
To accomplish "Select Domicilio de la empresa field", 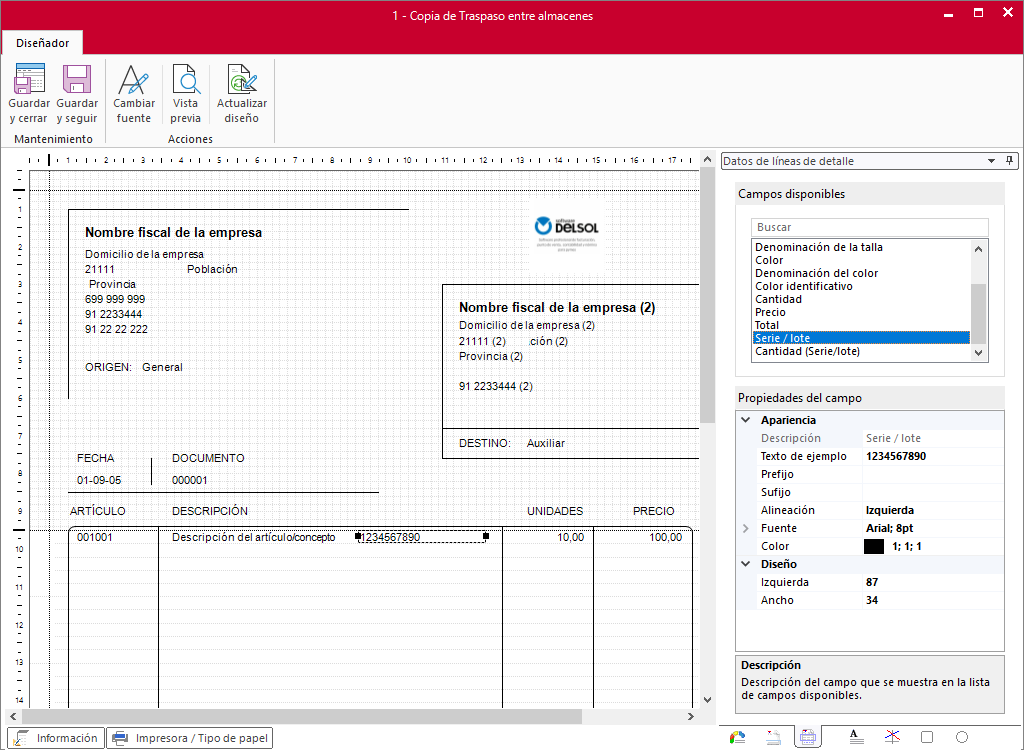I will (x=144, y=254).
